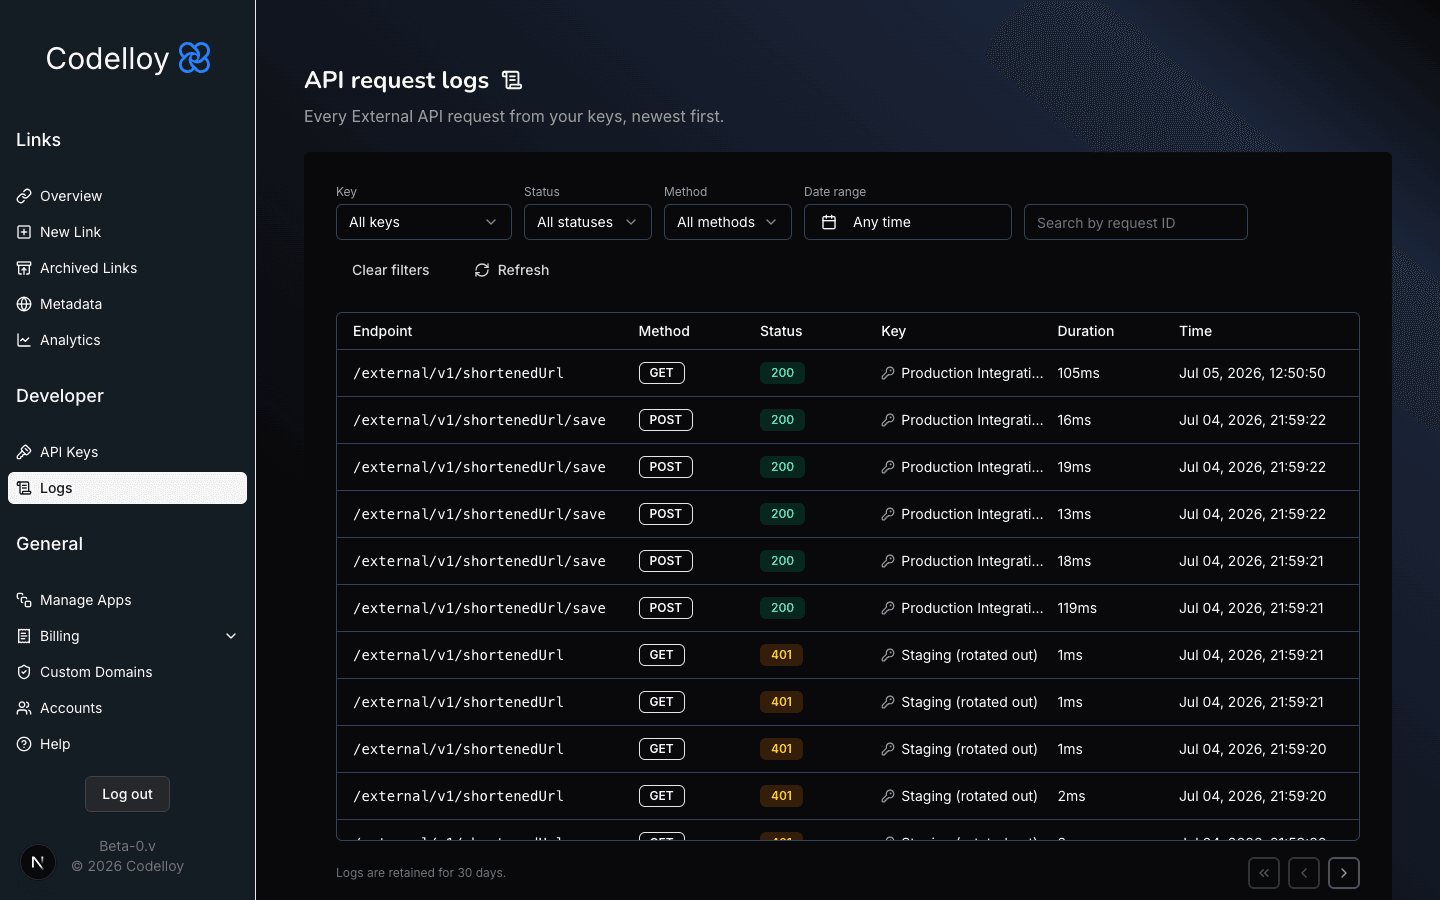This screenshot has width=1440, height=900.
Task: Go to next page of logs
Action: 1344,873
